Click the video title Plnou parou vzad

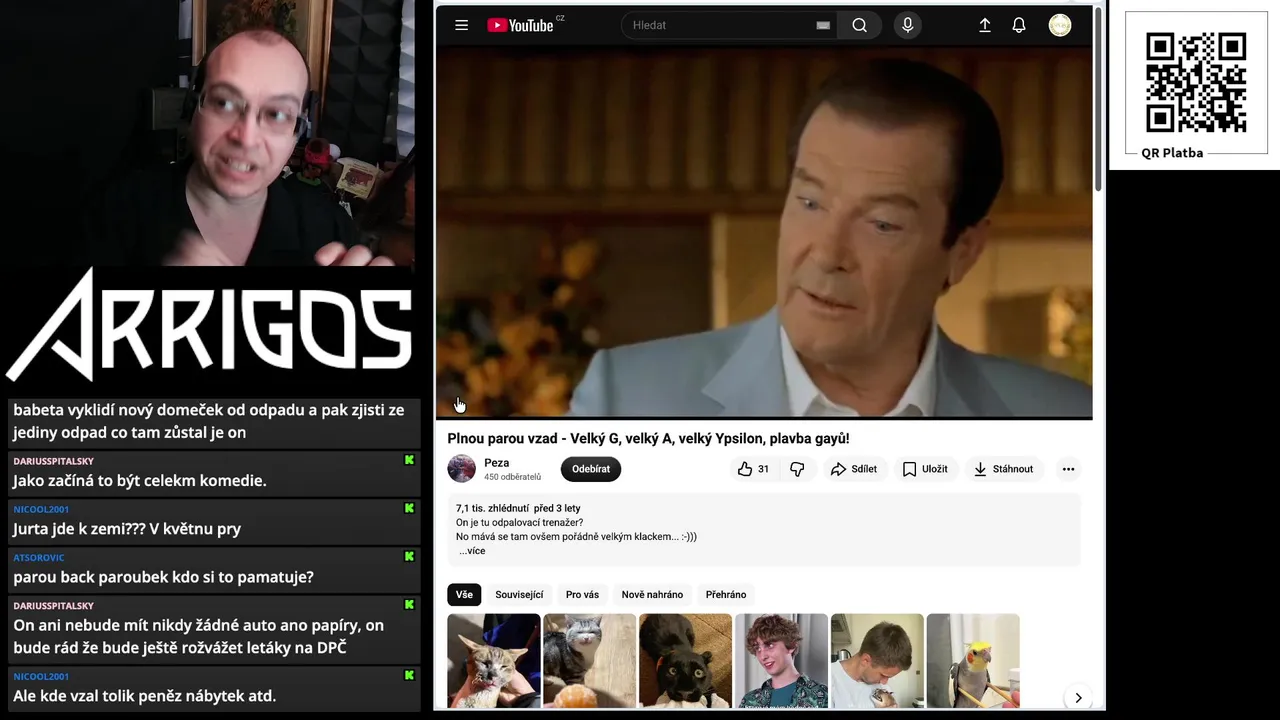pos(648,438)
